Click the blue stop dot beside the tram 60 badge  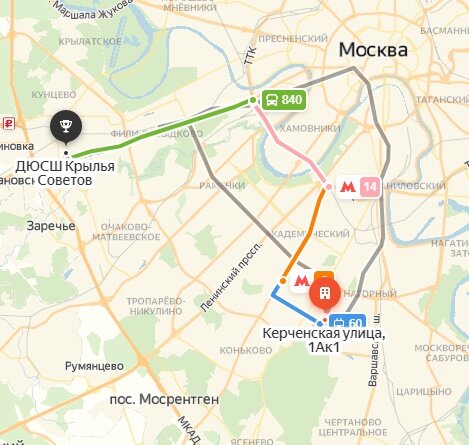tap(320, 323)
